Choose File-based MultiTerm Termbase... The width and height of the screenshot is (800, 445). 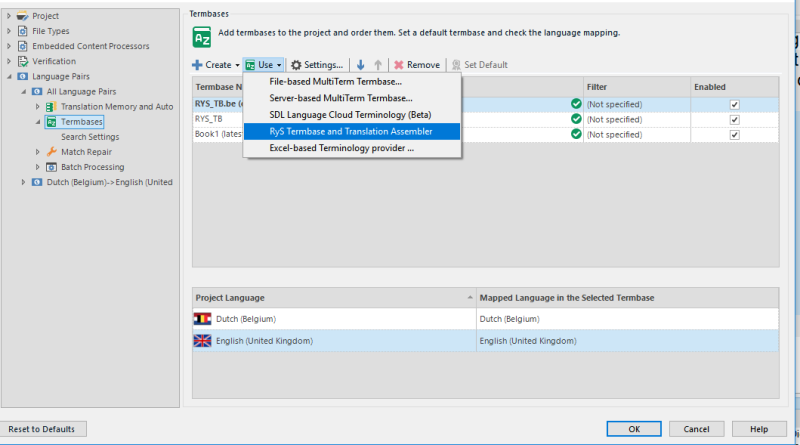point(352,82)
